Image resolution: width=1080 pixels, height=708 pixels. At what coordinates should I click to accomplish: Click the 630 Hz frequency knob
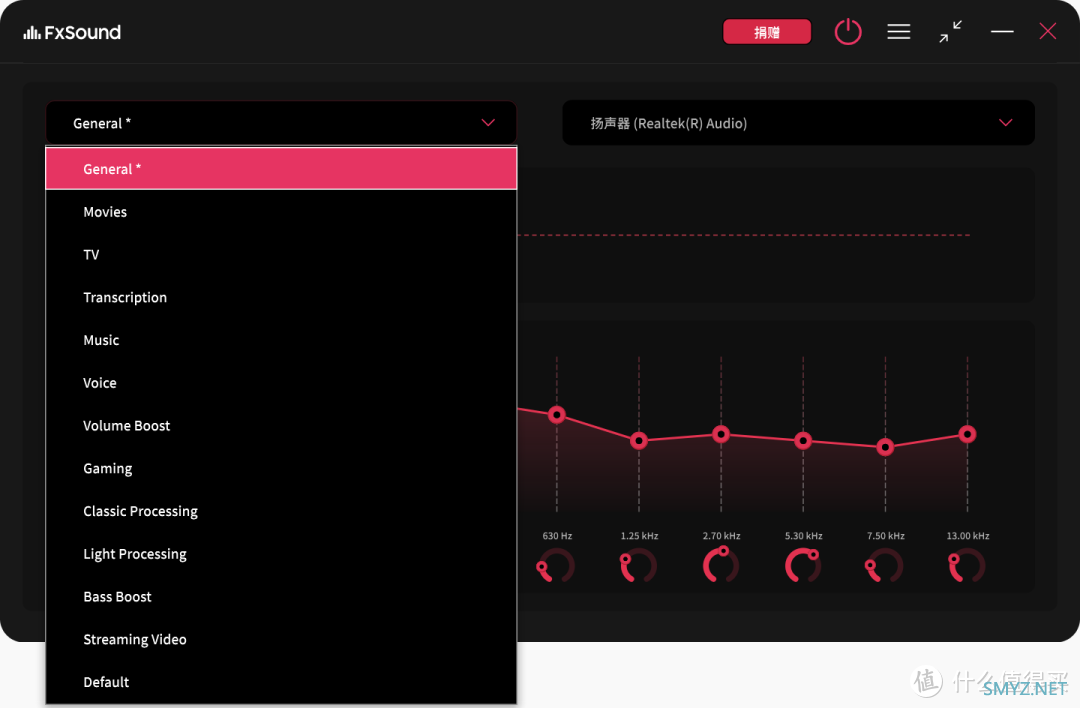(556, 565)
